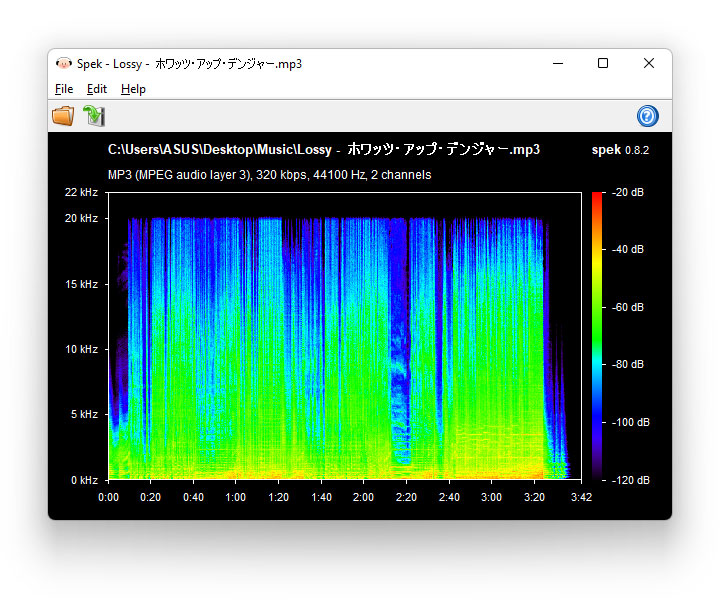The height and width of the screenshot is (600, 720).
Task: Click the Spek pig icon in title bar
Action: point(64,64)
